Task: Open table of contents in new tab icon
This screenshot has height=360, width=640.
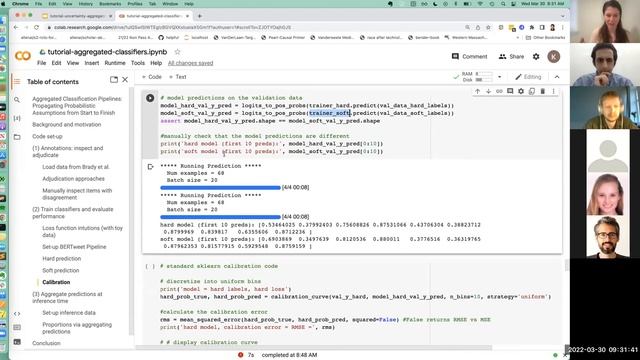Action: tap(114, 80)
